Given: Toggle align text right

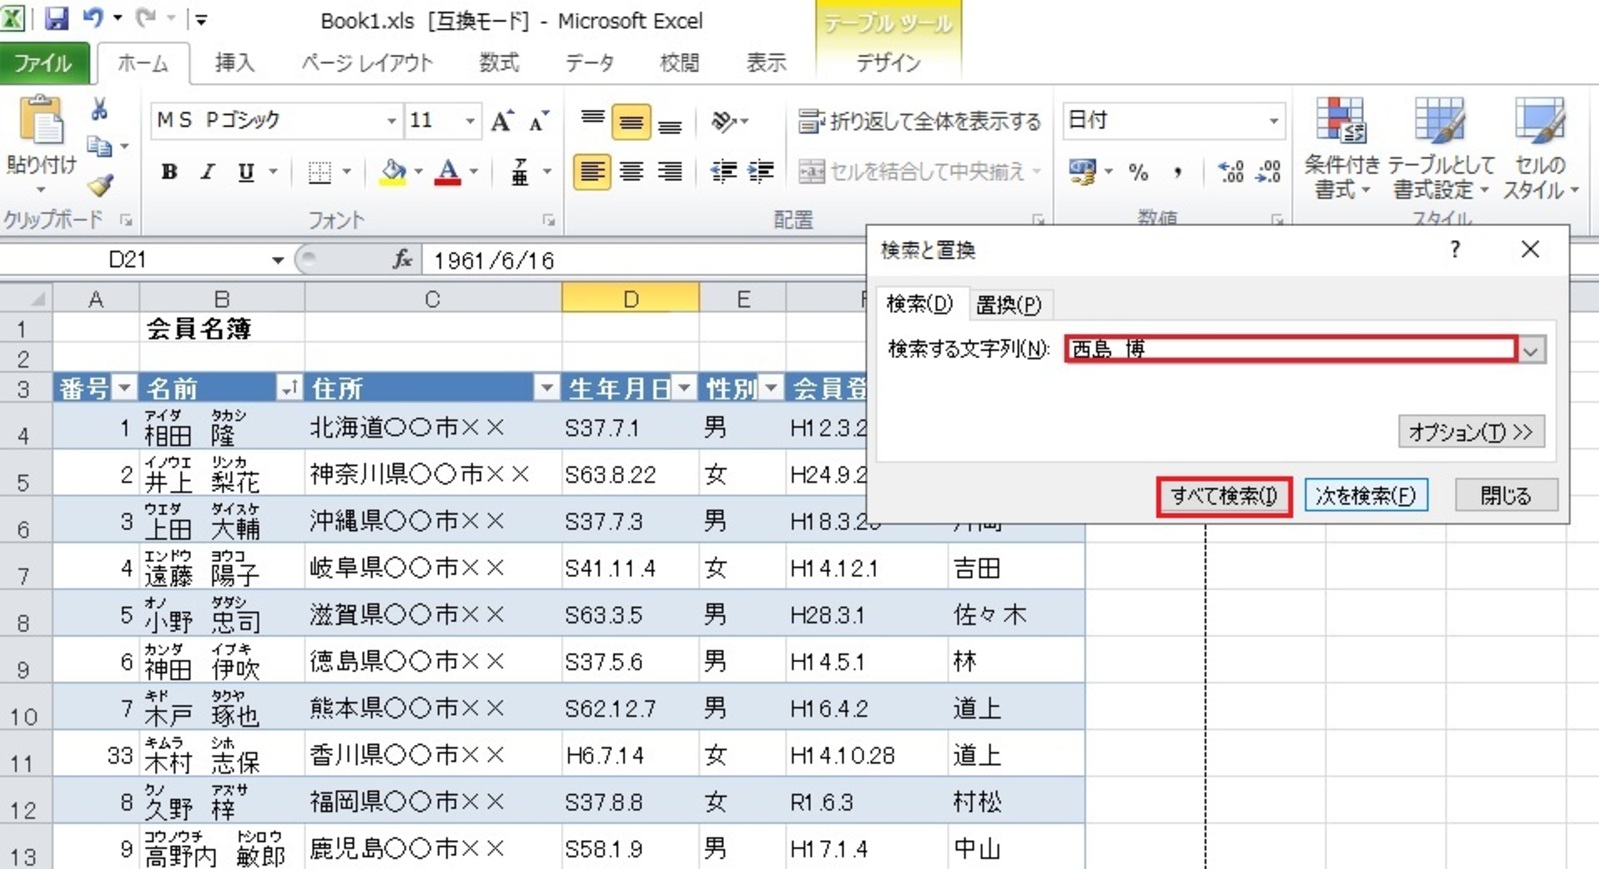Looking at the screenshot, I should click(670, 172).
